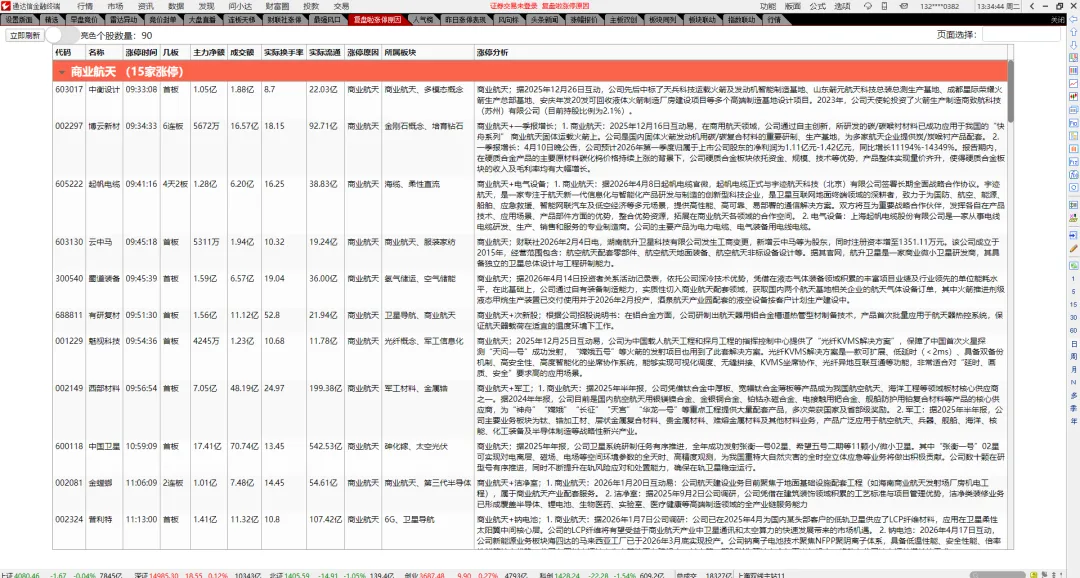Screen dimensions: 1080x578
Task: Click the pencil drawing tool icon in sidebar
Action: (1073, 248)
